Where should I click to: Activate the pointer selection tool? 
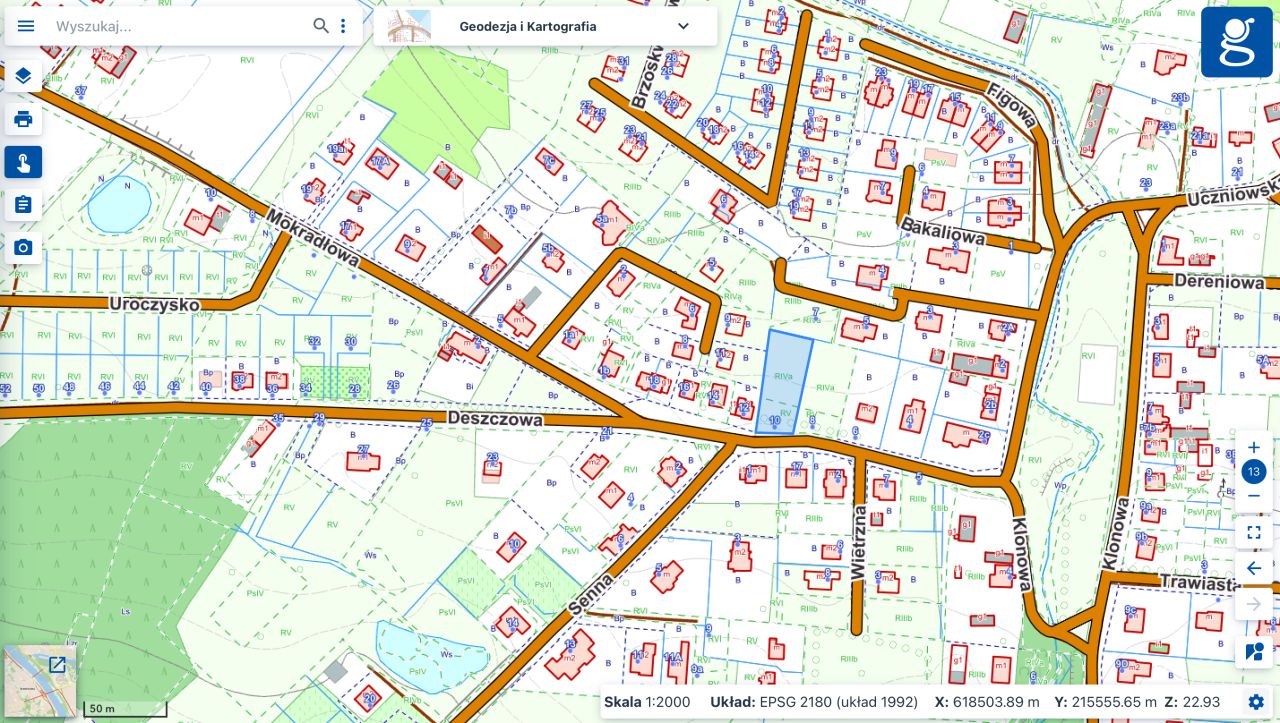pos(23,162)
